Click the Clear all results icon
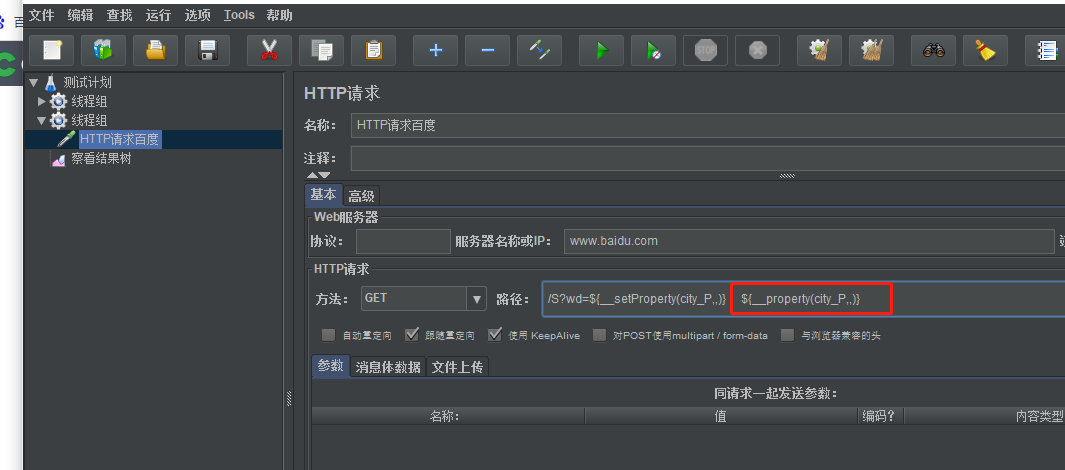 click(x=871, y=50)
